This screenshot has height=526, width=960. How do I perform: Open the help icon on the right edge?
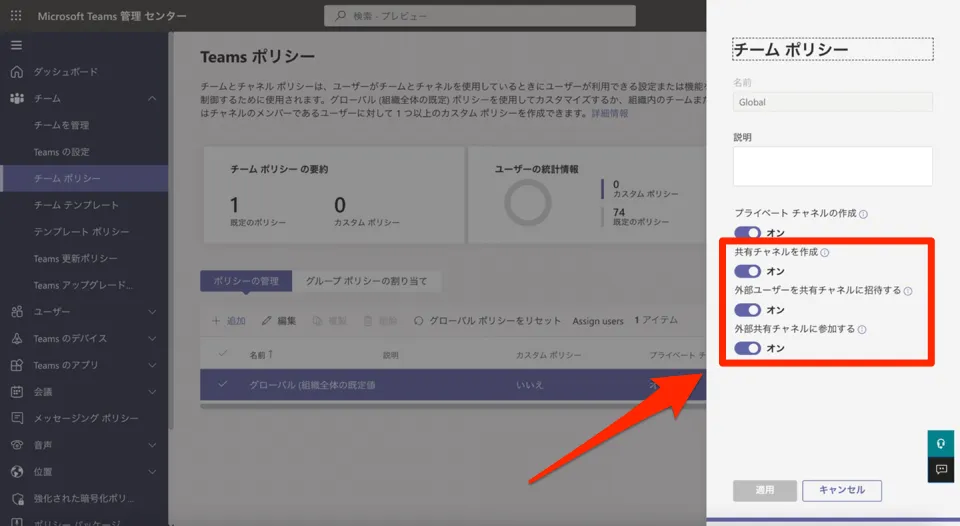pyautogui.click(x=941, y=443)
